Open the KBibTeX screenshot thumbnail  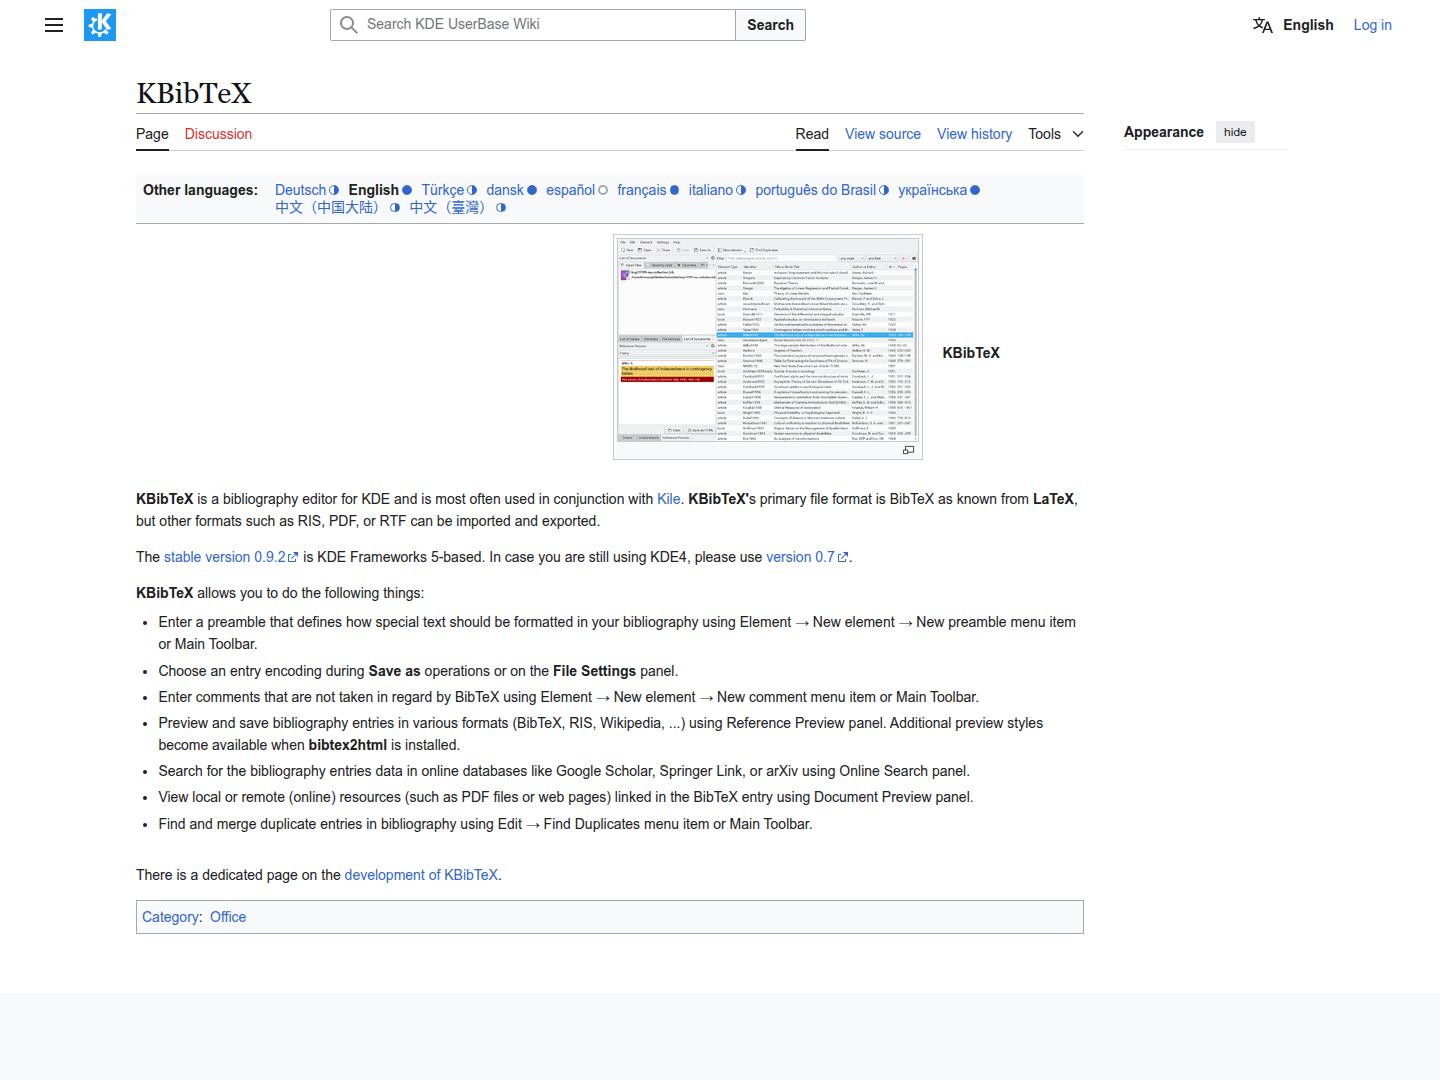click(767, 339)
